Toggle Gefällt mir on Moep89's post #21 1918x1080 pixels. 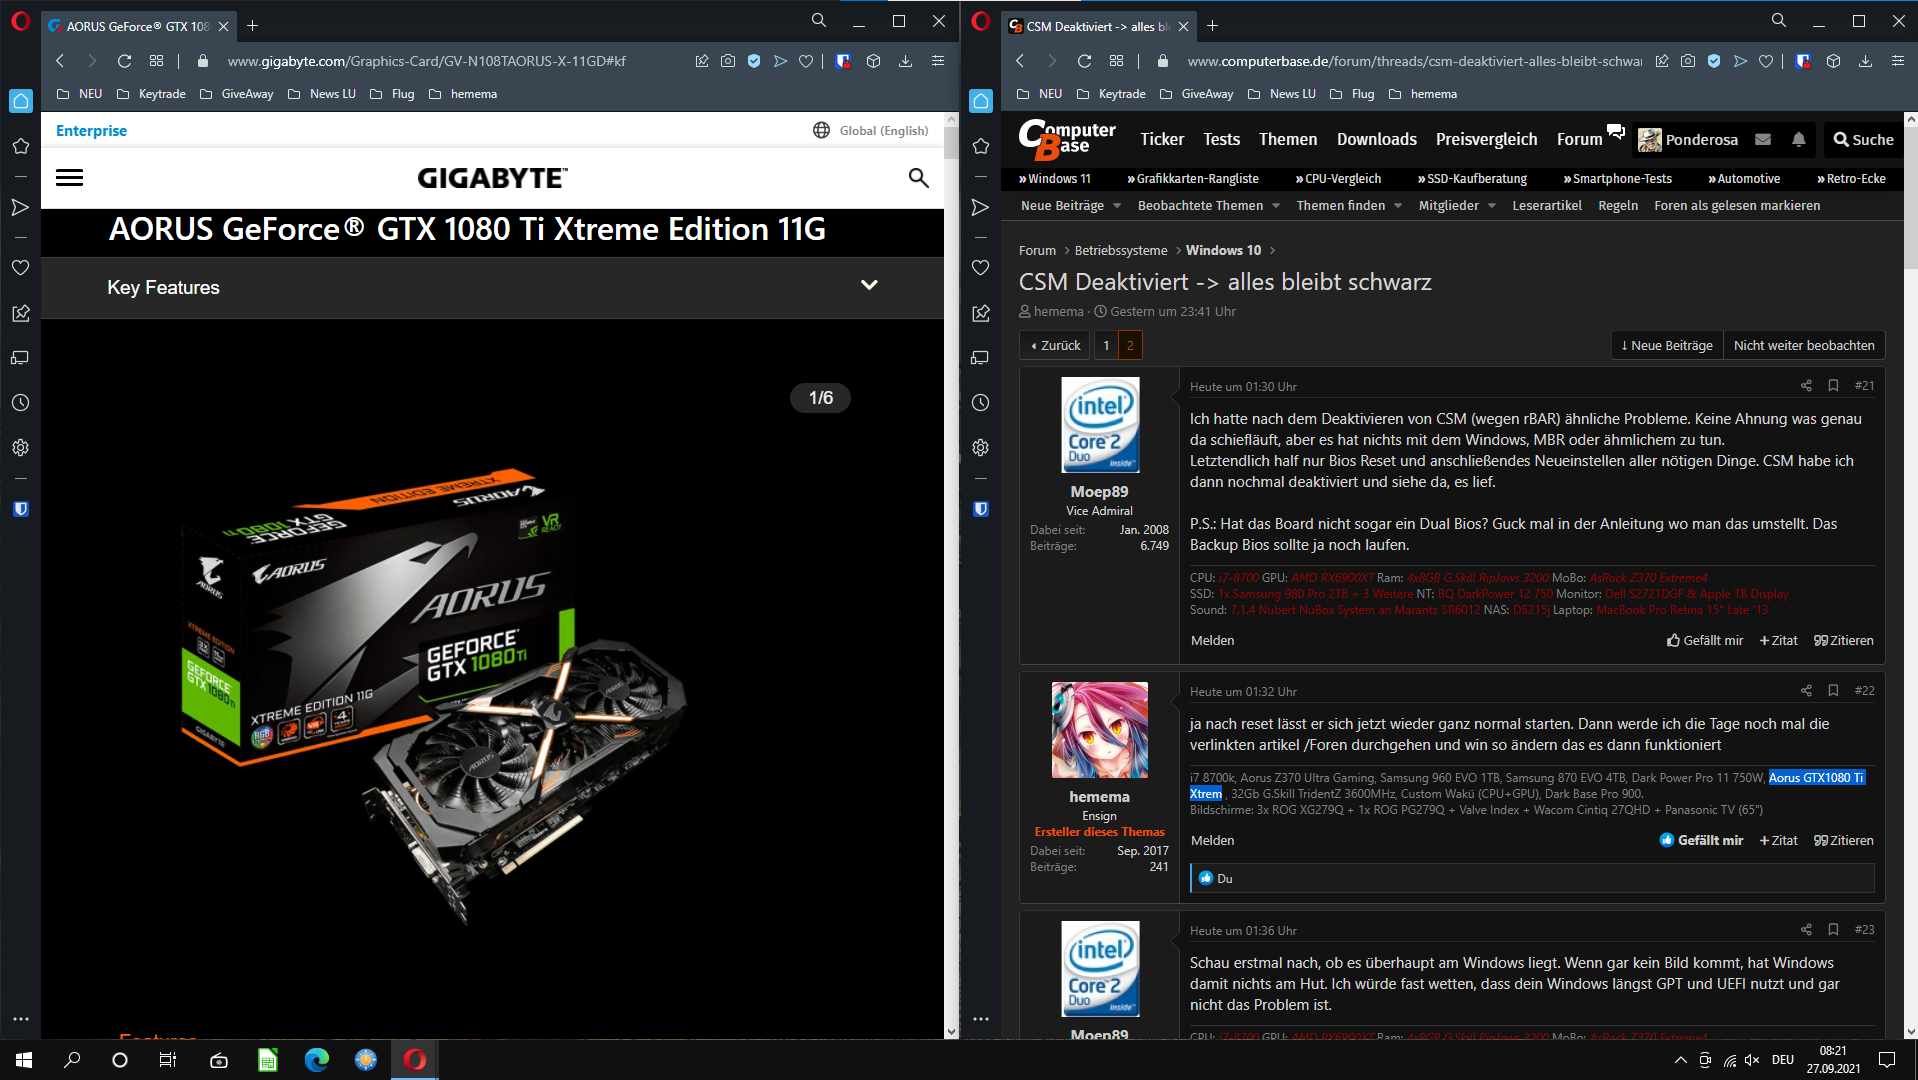coord(1705,641)
